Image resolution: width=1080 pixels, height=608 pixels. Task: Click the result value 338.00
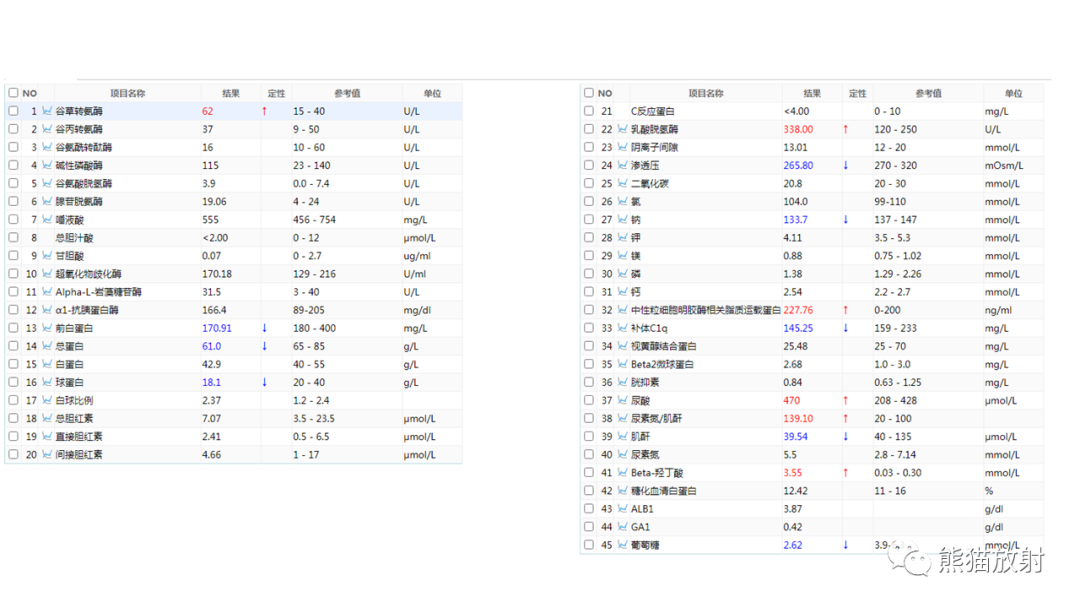(798, 129)
